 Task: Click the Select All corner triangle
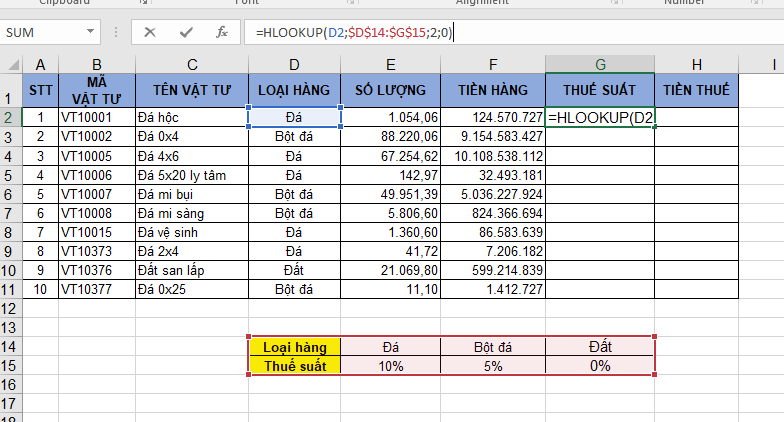coord(11,65)
